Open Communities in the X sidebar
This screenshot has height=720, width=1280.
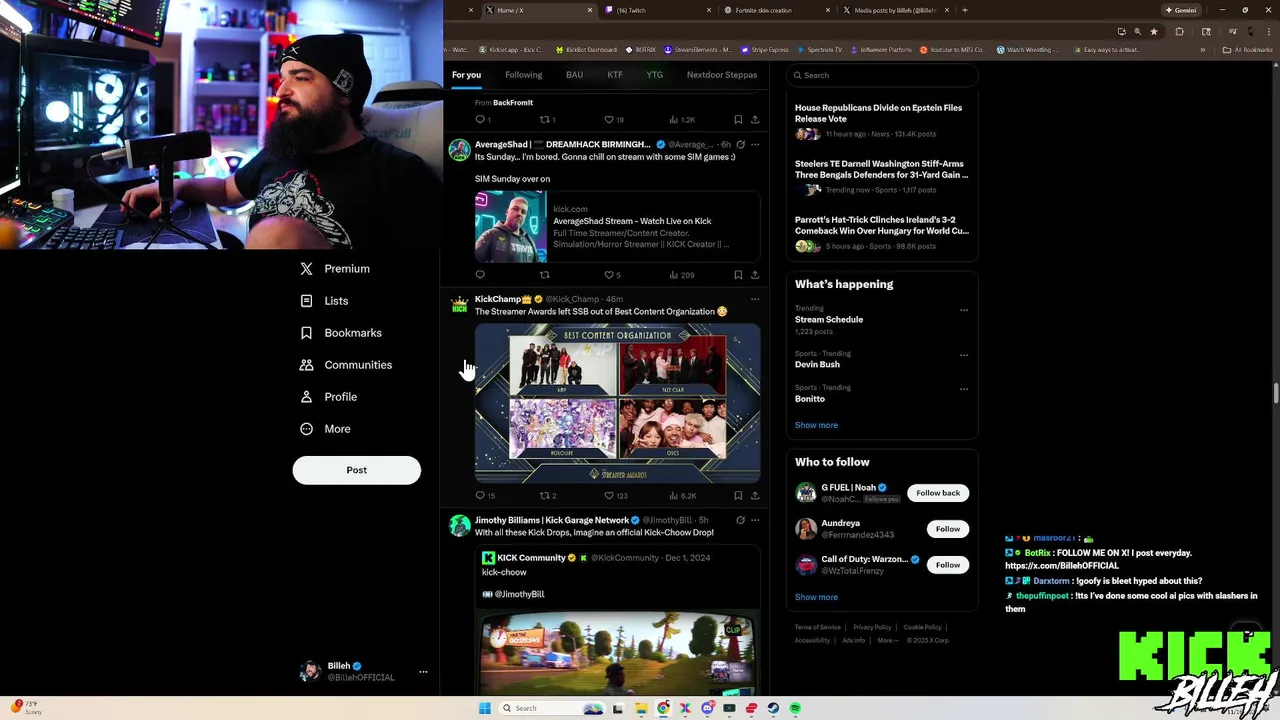point(346,364)
